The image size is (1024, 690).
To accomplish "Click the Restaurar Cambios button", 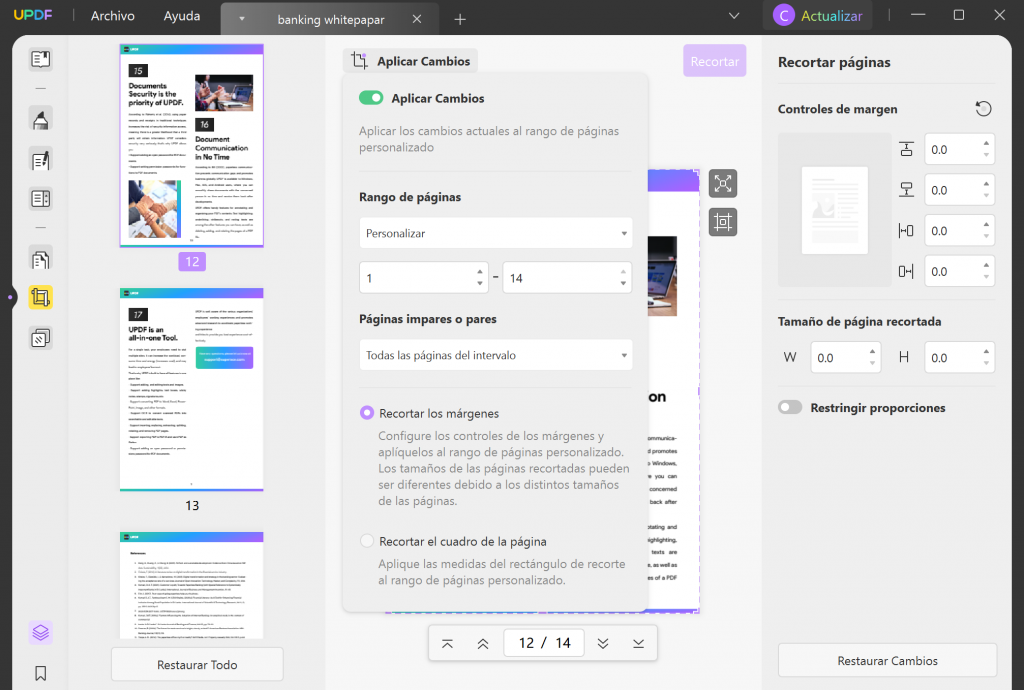I will 886,661.
